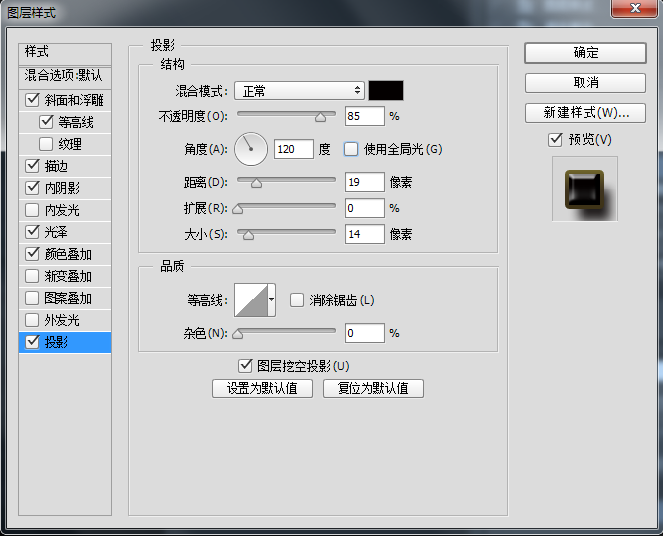Viewport: 663px width, 536px height.
Task: Click the 扩展 slider handle
Action: tap(238, 209)
